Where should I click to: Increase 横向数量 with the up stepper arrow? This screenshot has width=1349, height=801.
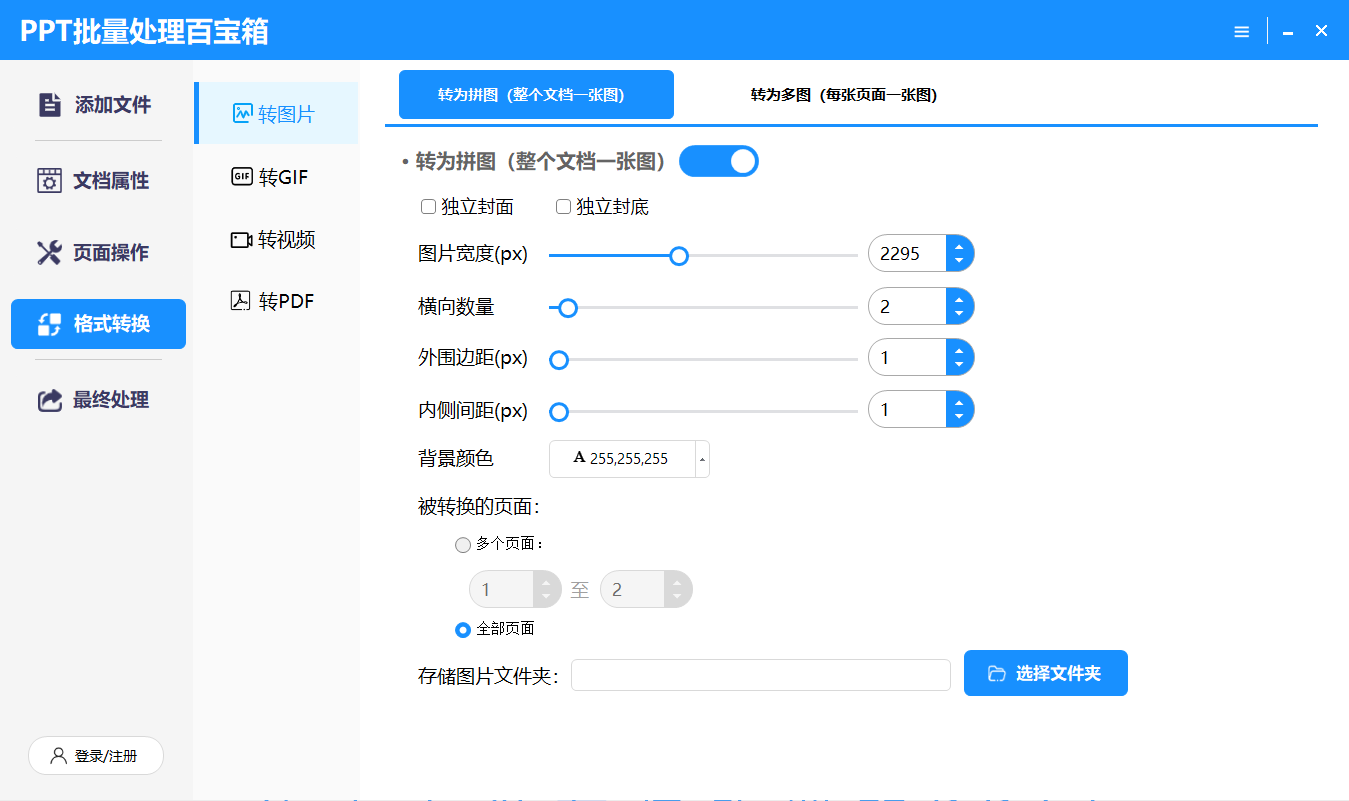click(959, 299)
